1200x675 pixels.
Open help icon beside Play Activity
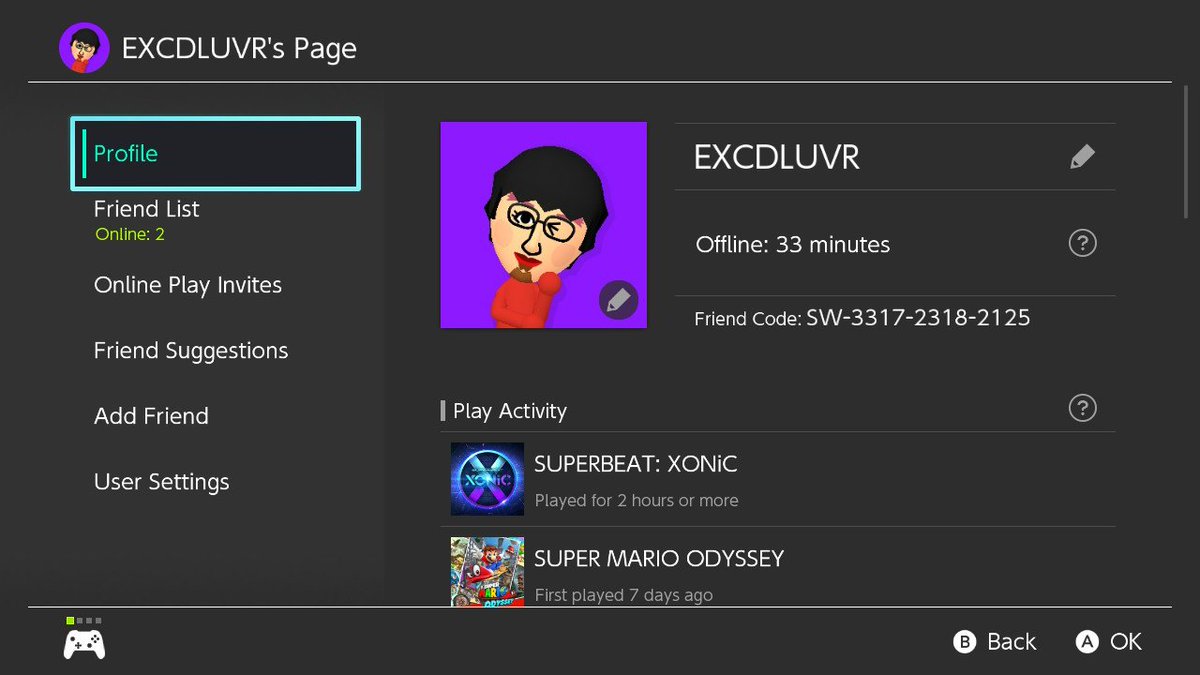(x=1082, y=408)
